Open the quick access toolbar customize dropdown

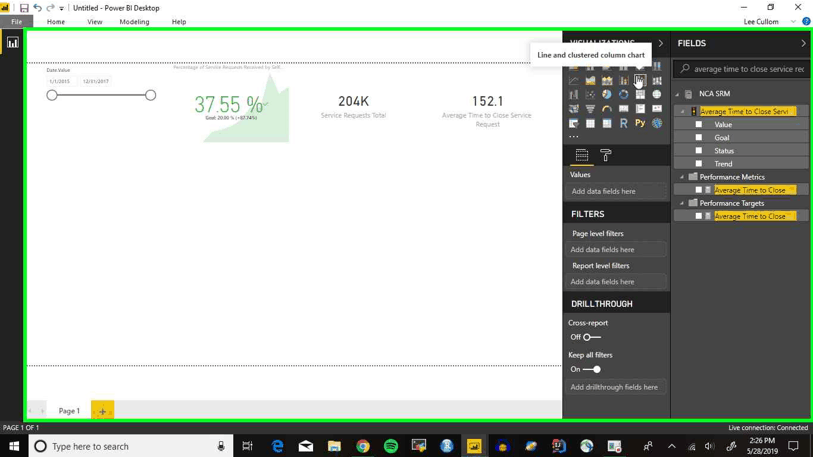pos(62,8)
